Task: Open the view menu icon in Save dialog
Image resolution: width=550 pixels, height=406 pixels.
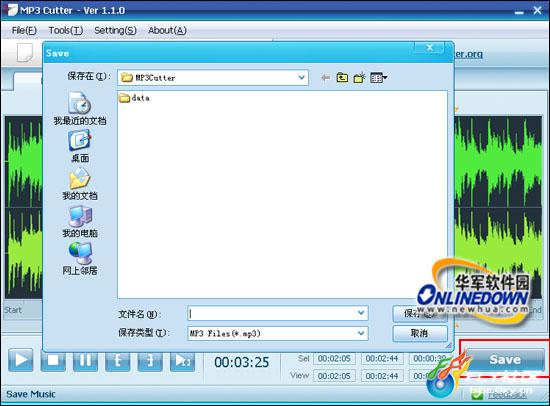Action: [x=379, y=78]
